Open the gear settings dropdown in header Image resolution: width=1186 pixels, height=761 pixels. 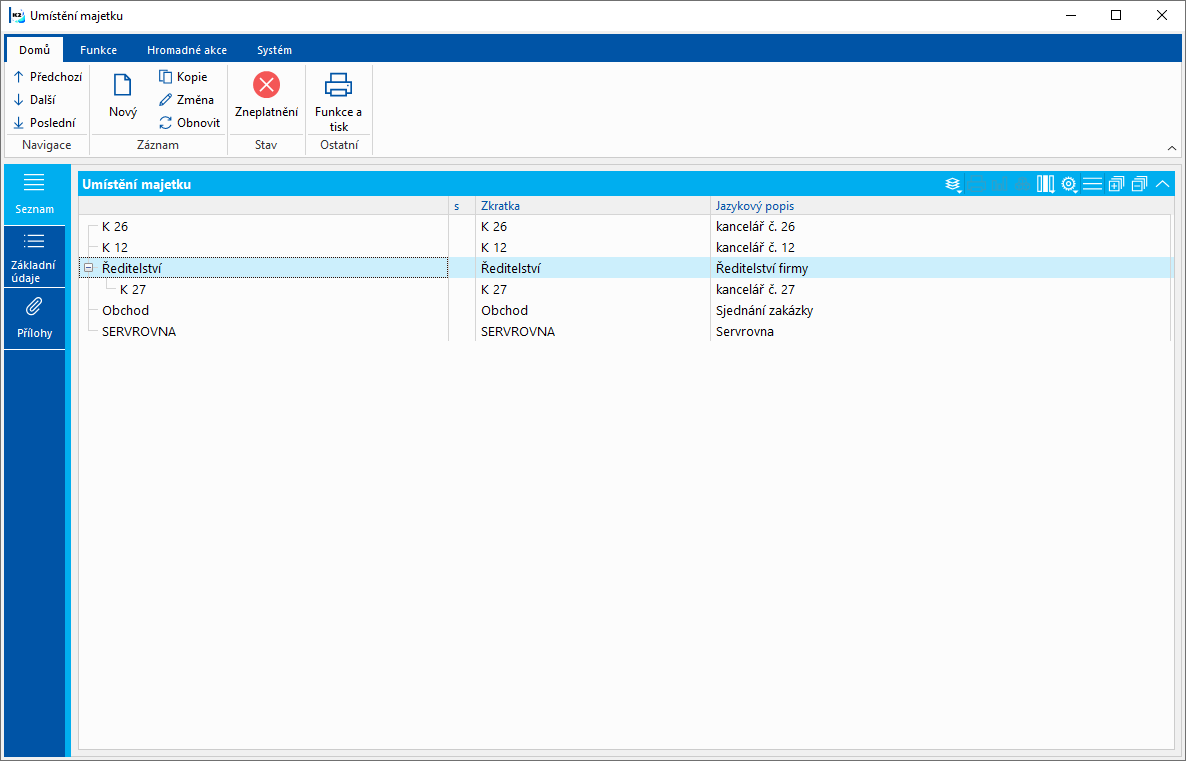(1069, 184)
